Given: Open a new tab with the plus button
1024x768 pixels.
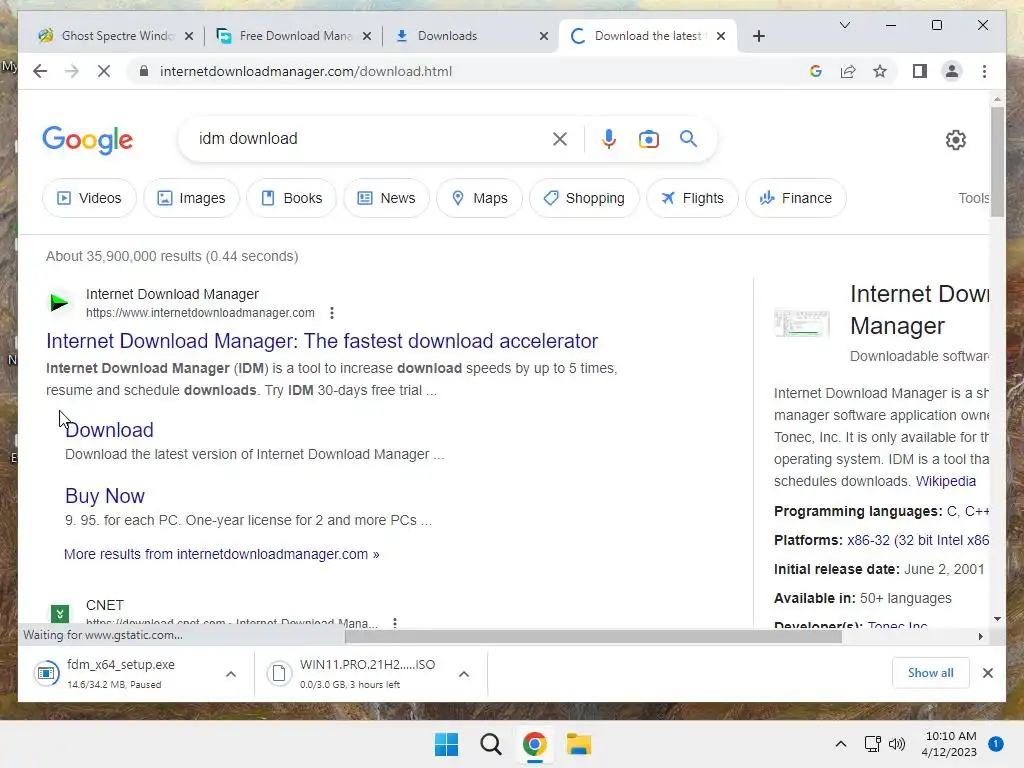Looking at the screenshot, I should click(x=758, y=36).
